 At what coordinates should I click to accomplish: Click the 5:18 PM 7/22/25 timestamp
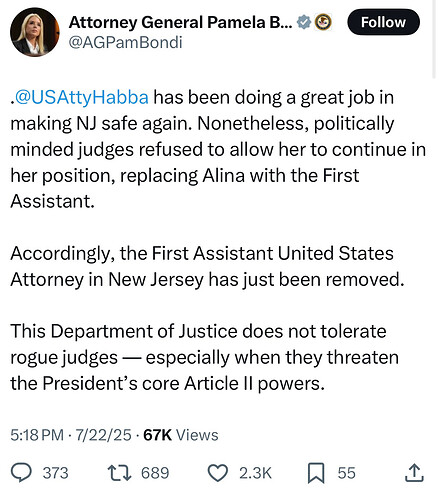71,435
